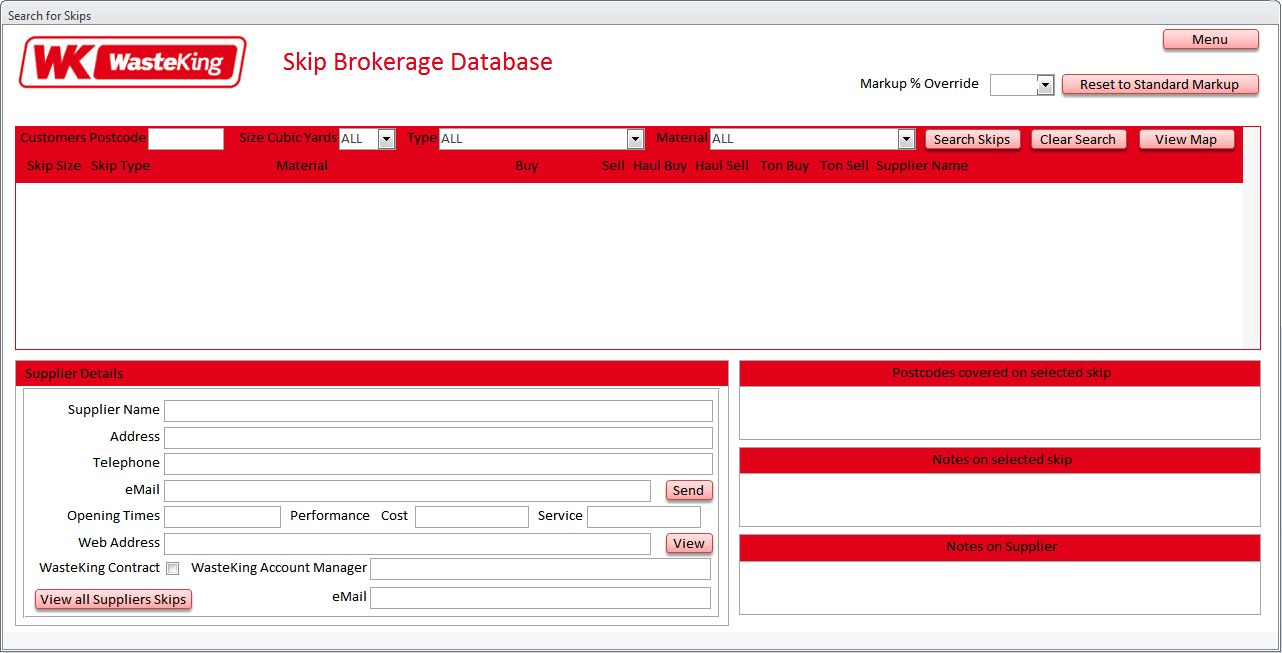Click the Skip Brokerage Database title

[x=418, y=62]
